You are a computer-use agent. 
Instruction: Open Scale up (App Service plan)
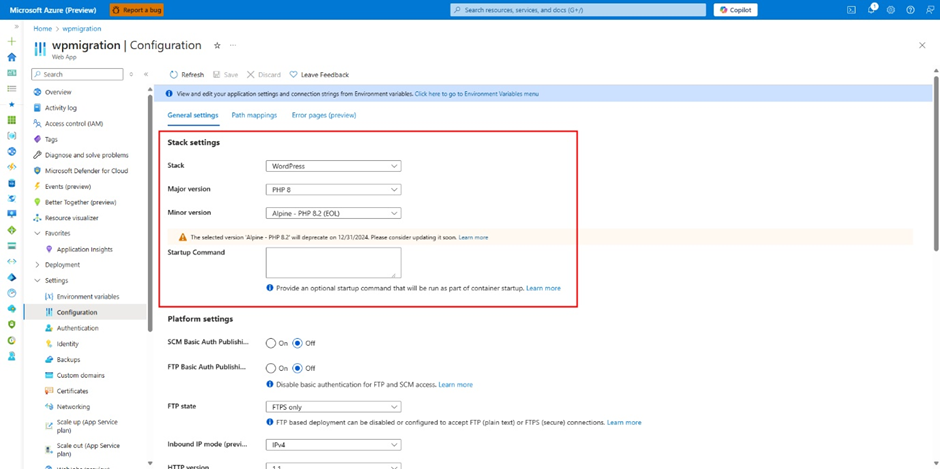(87, 426)
